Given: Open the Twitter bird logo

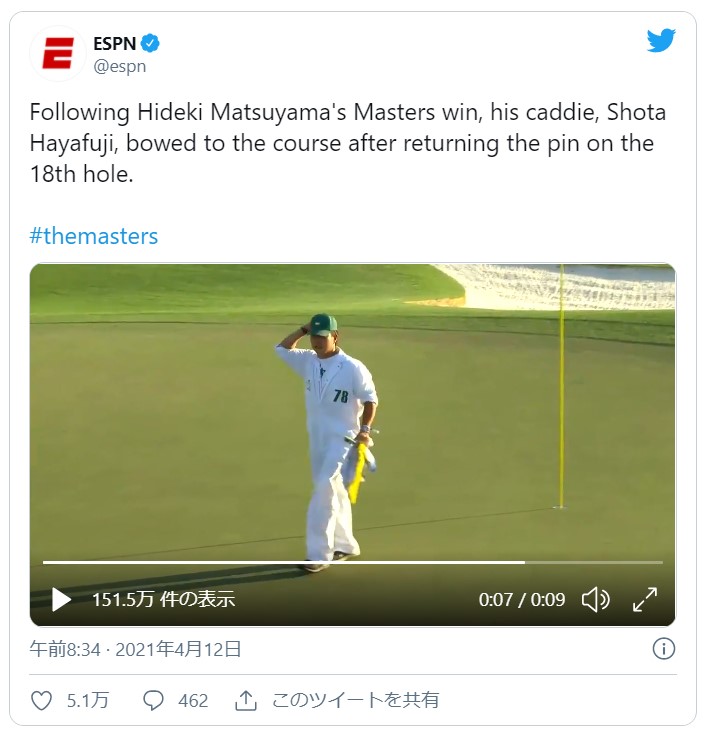Looking at the screenshot, I should 661,41.
